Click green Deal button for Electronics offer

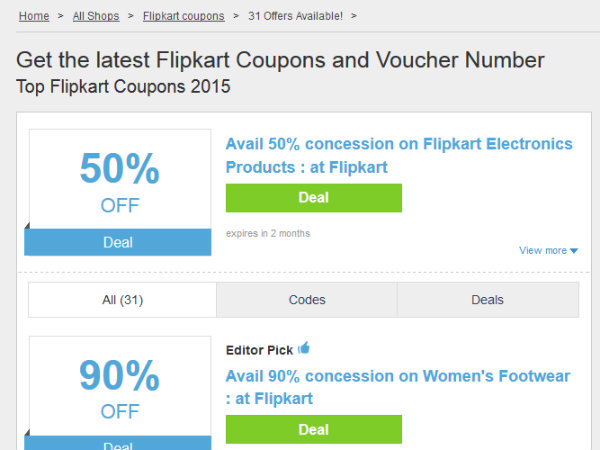click(313, 197)
